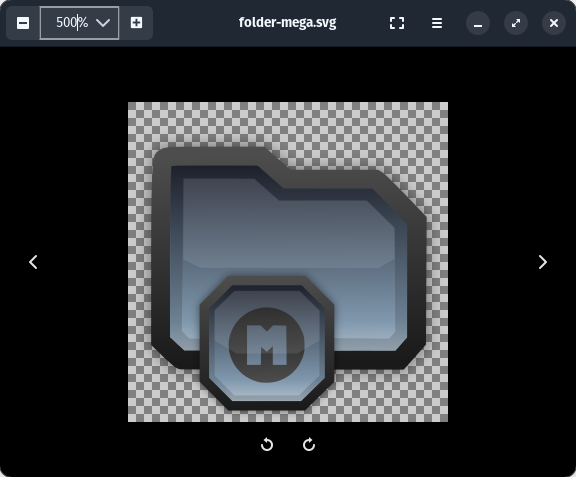Click the folder-mega.svg window title

(x=287, y=23)
